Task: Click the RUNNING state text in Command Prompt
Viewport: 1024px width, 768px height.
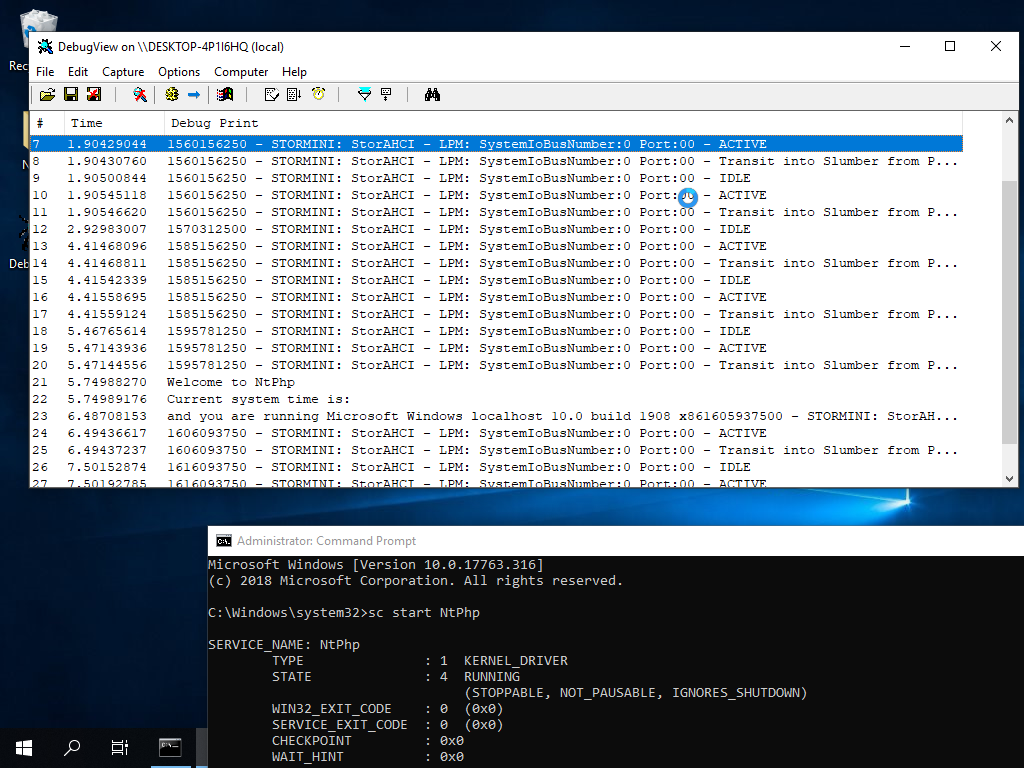Action: [492, 677]
